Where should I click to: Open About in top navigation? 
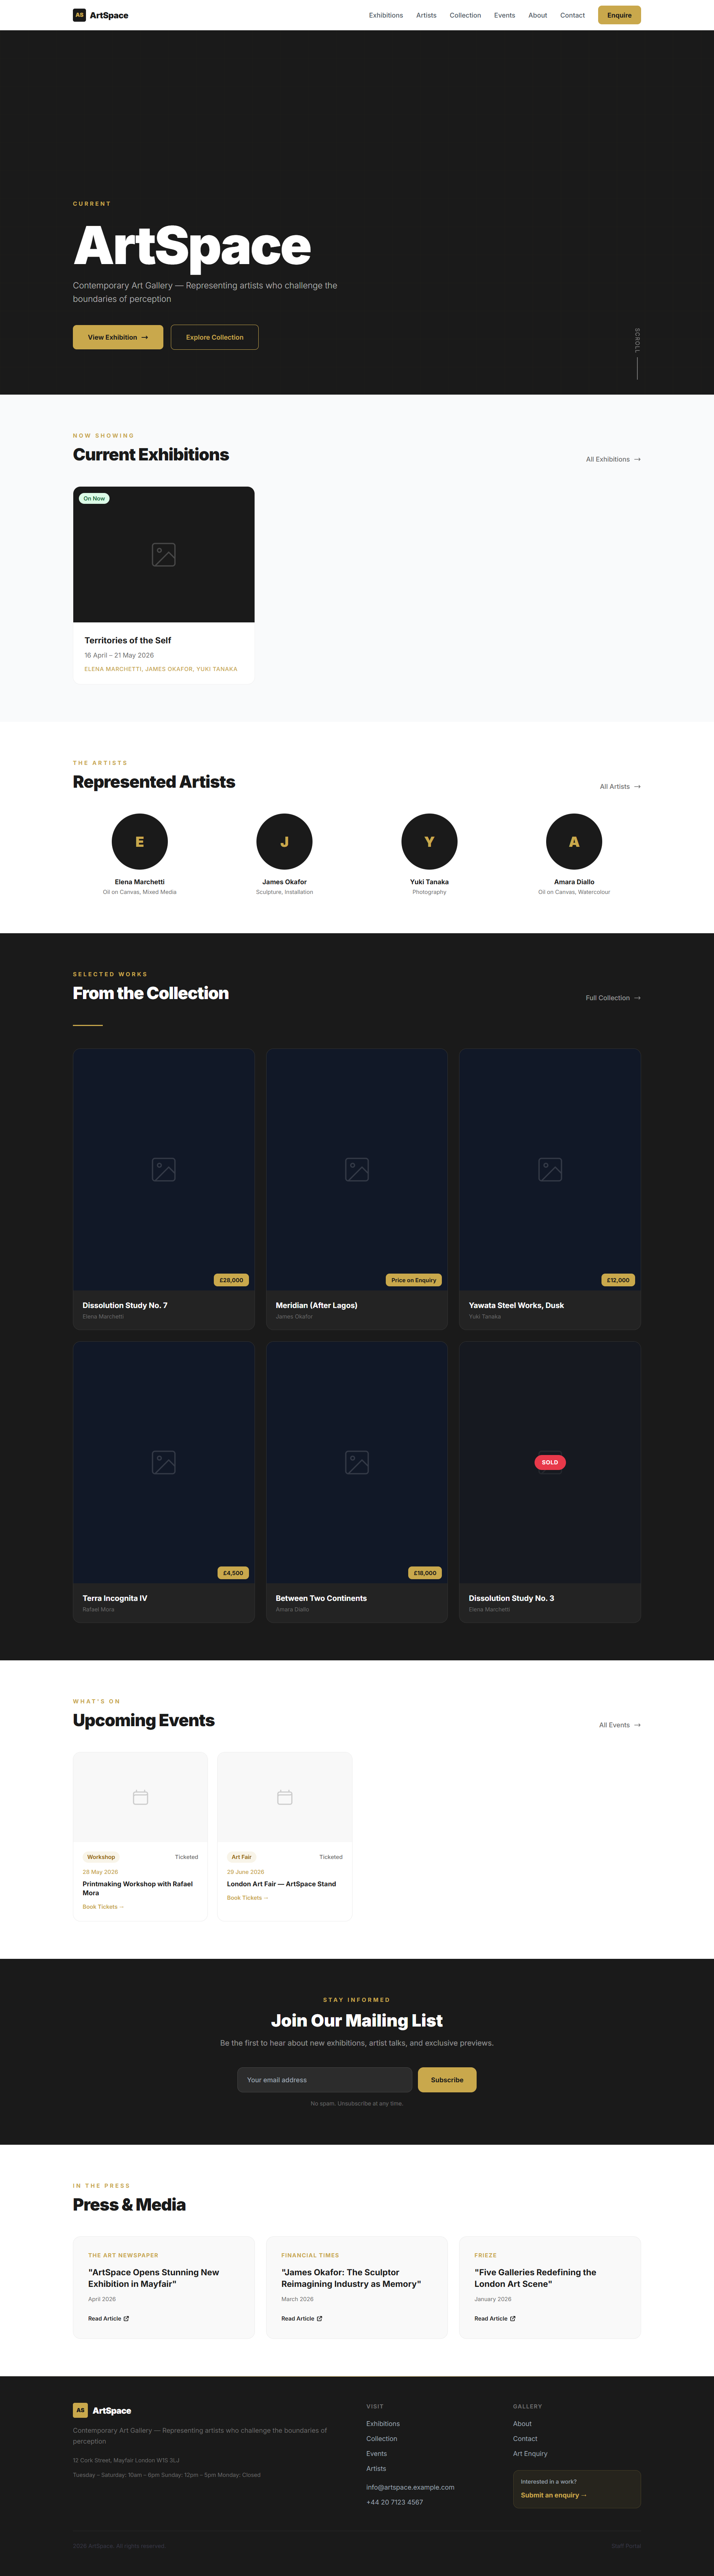click(538, 15)
